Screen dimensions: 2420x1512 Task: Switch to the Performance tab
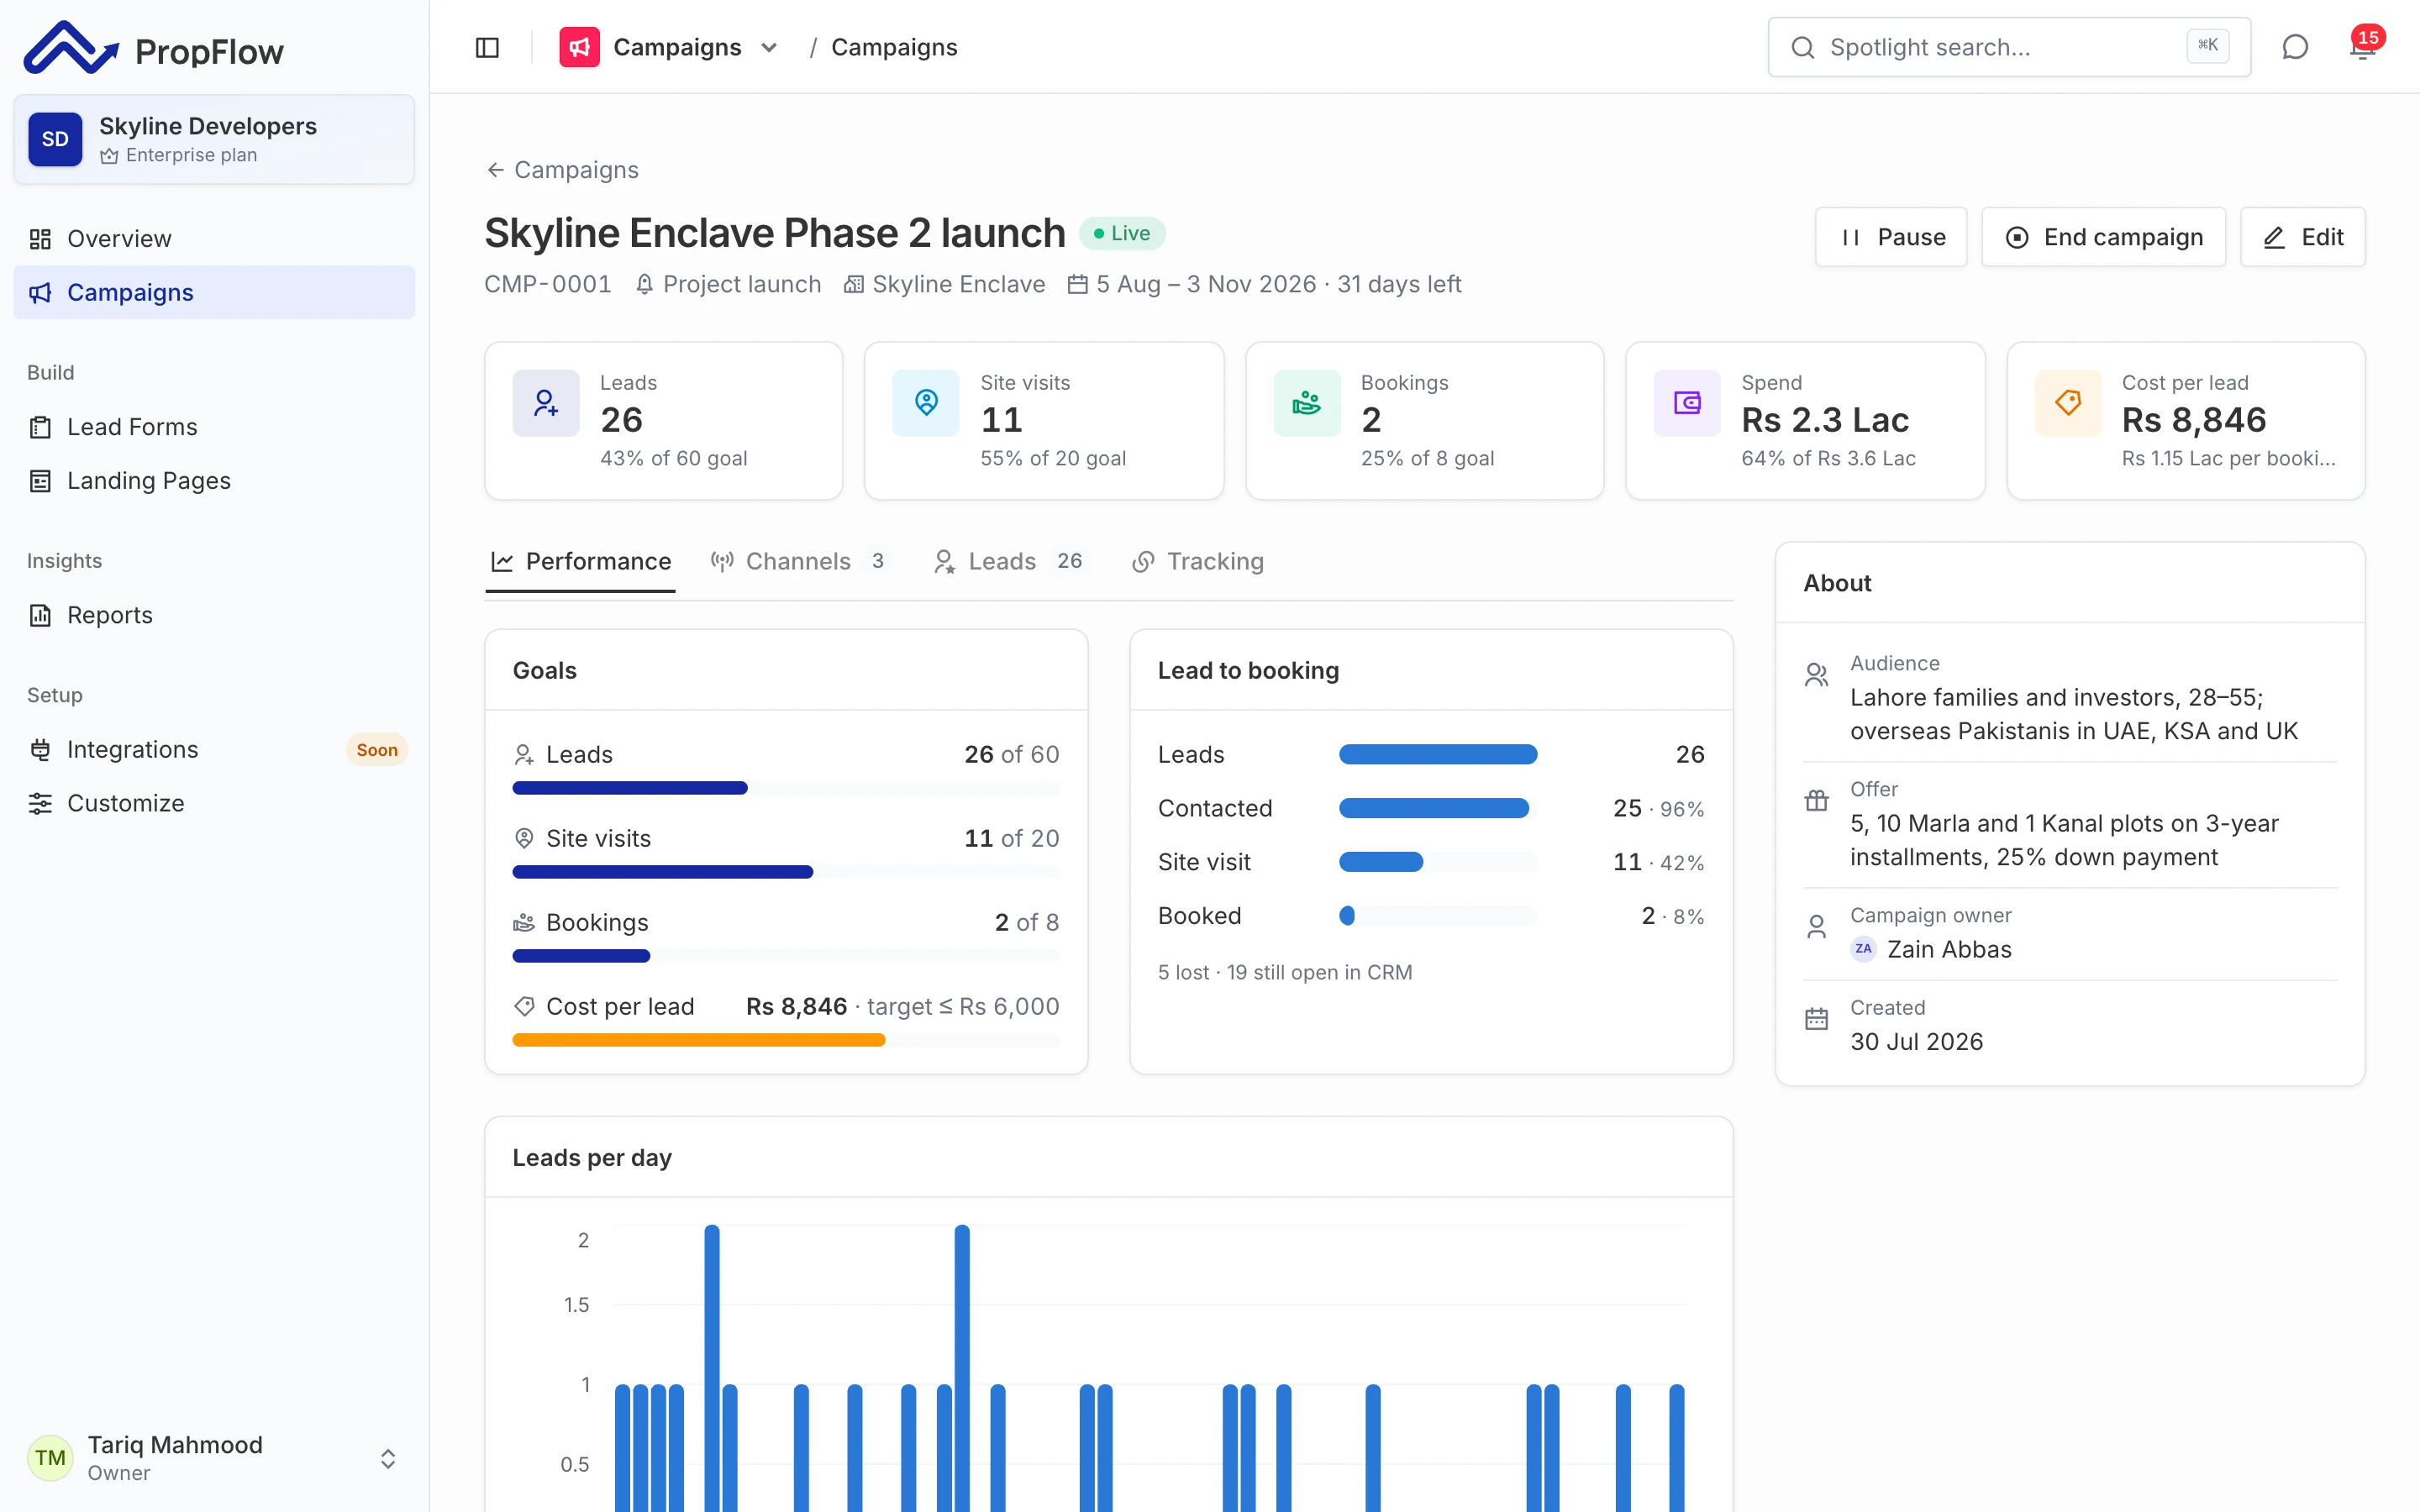coord(580,561)
